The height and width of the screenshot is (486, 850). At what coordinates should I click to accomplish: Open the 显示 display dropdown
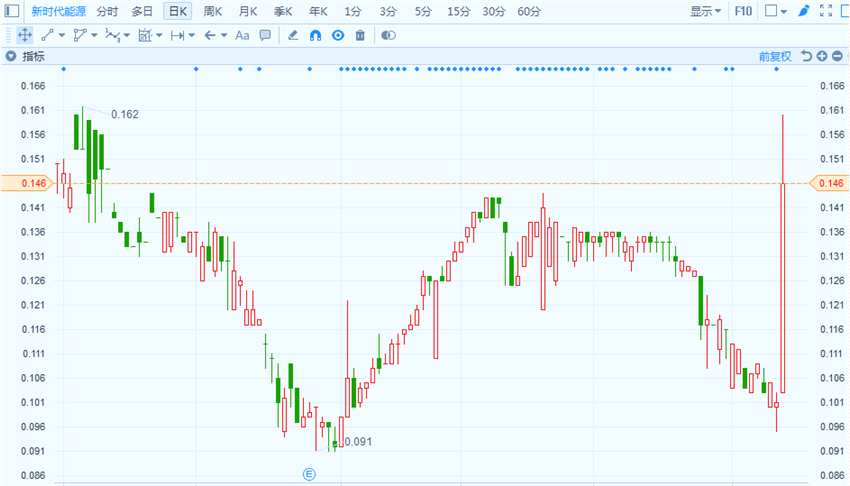click(705, 11)
